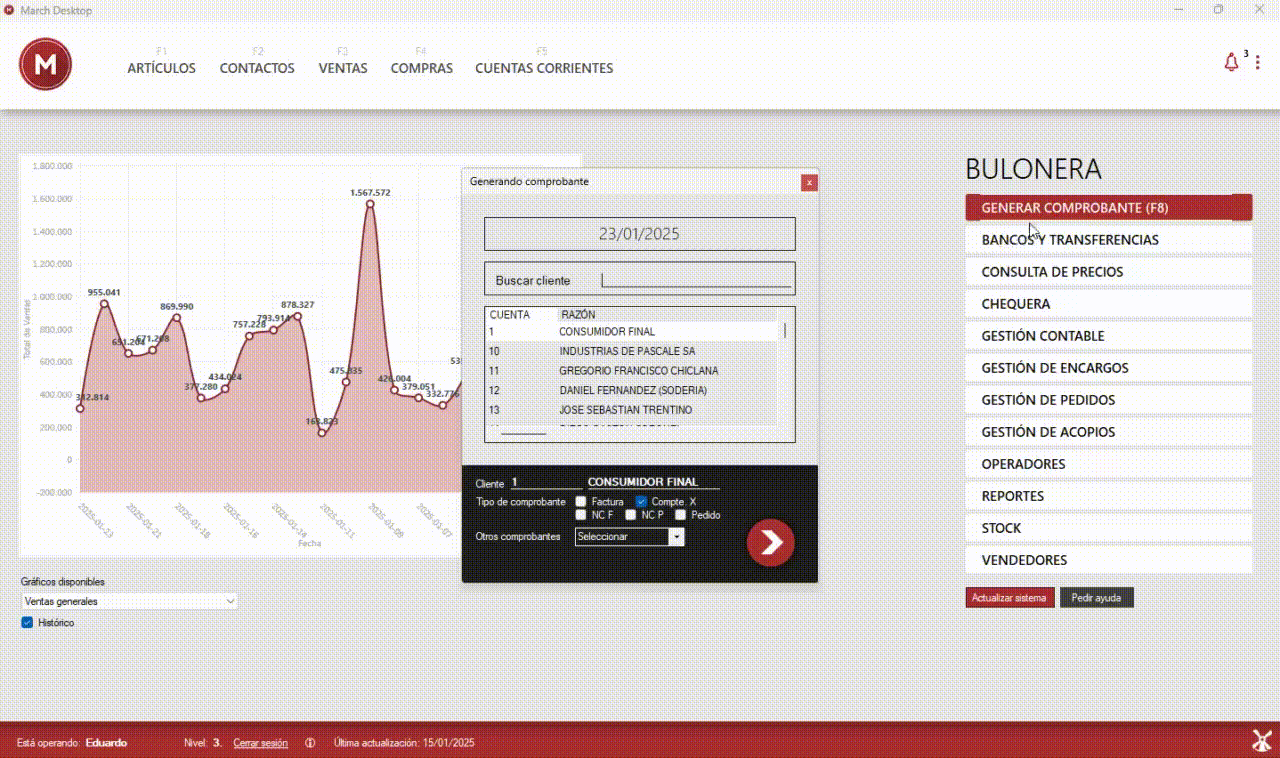Open the three-dot options menu
This screenshot has height=758, width=1280.
tap(1258, 62)
